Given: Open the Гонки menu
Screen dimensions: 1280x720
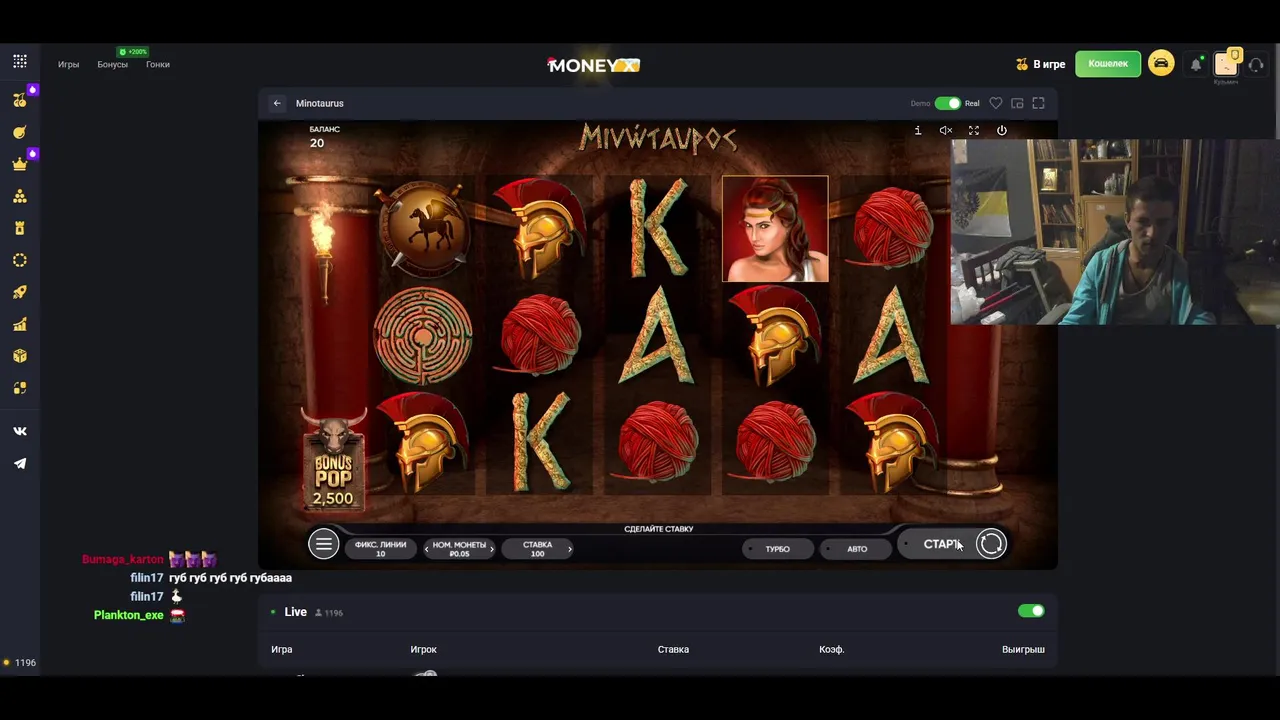Looking at the screenshot, I should tap(157, 64).
